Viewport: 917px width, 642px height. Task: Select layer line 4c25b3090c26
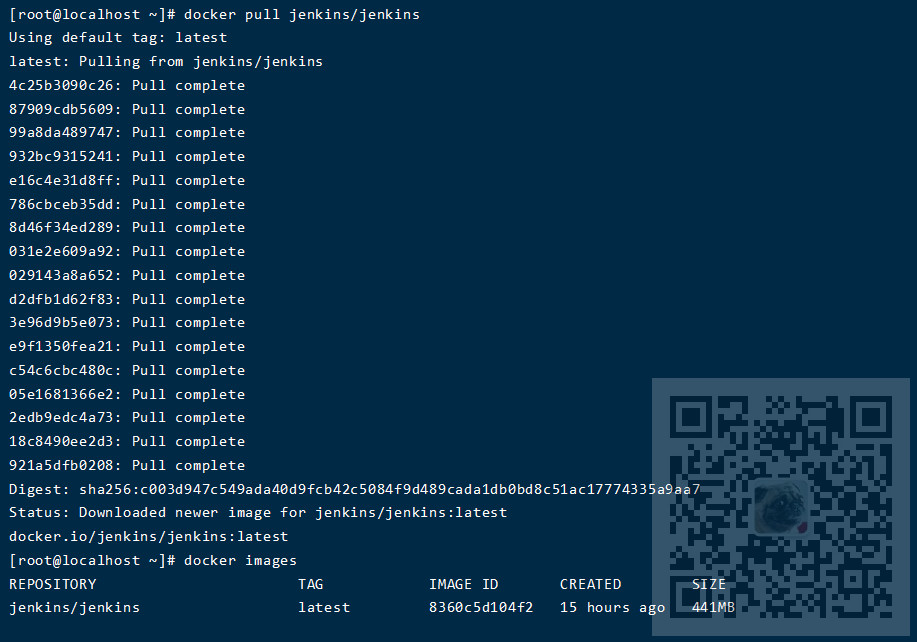(127, 85)
